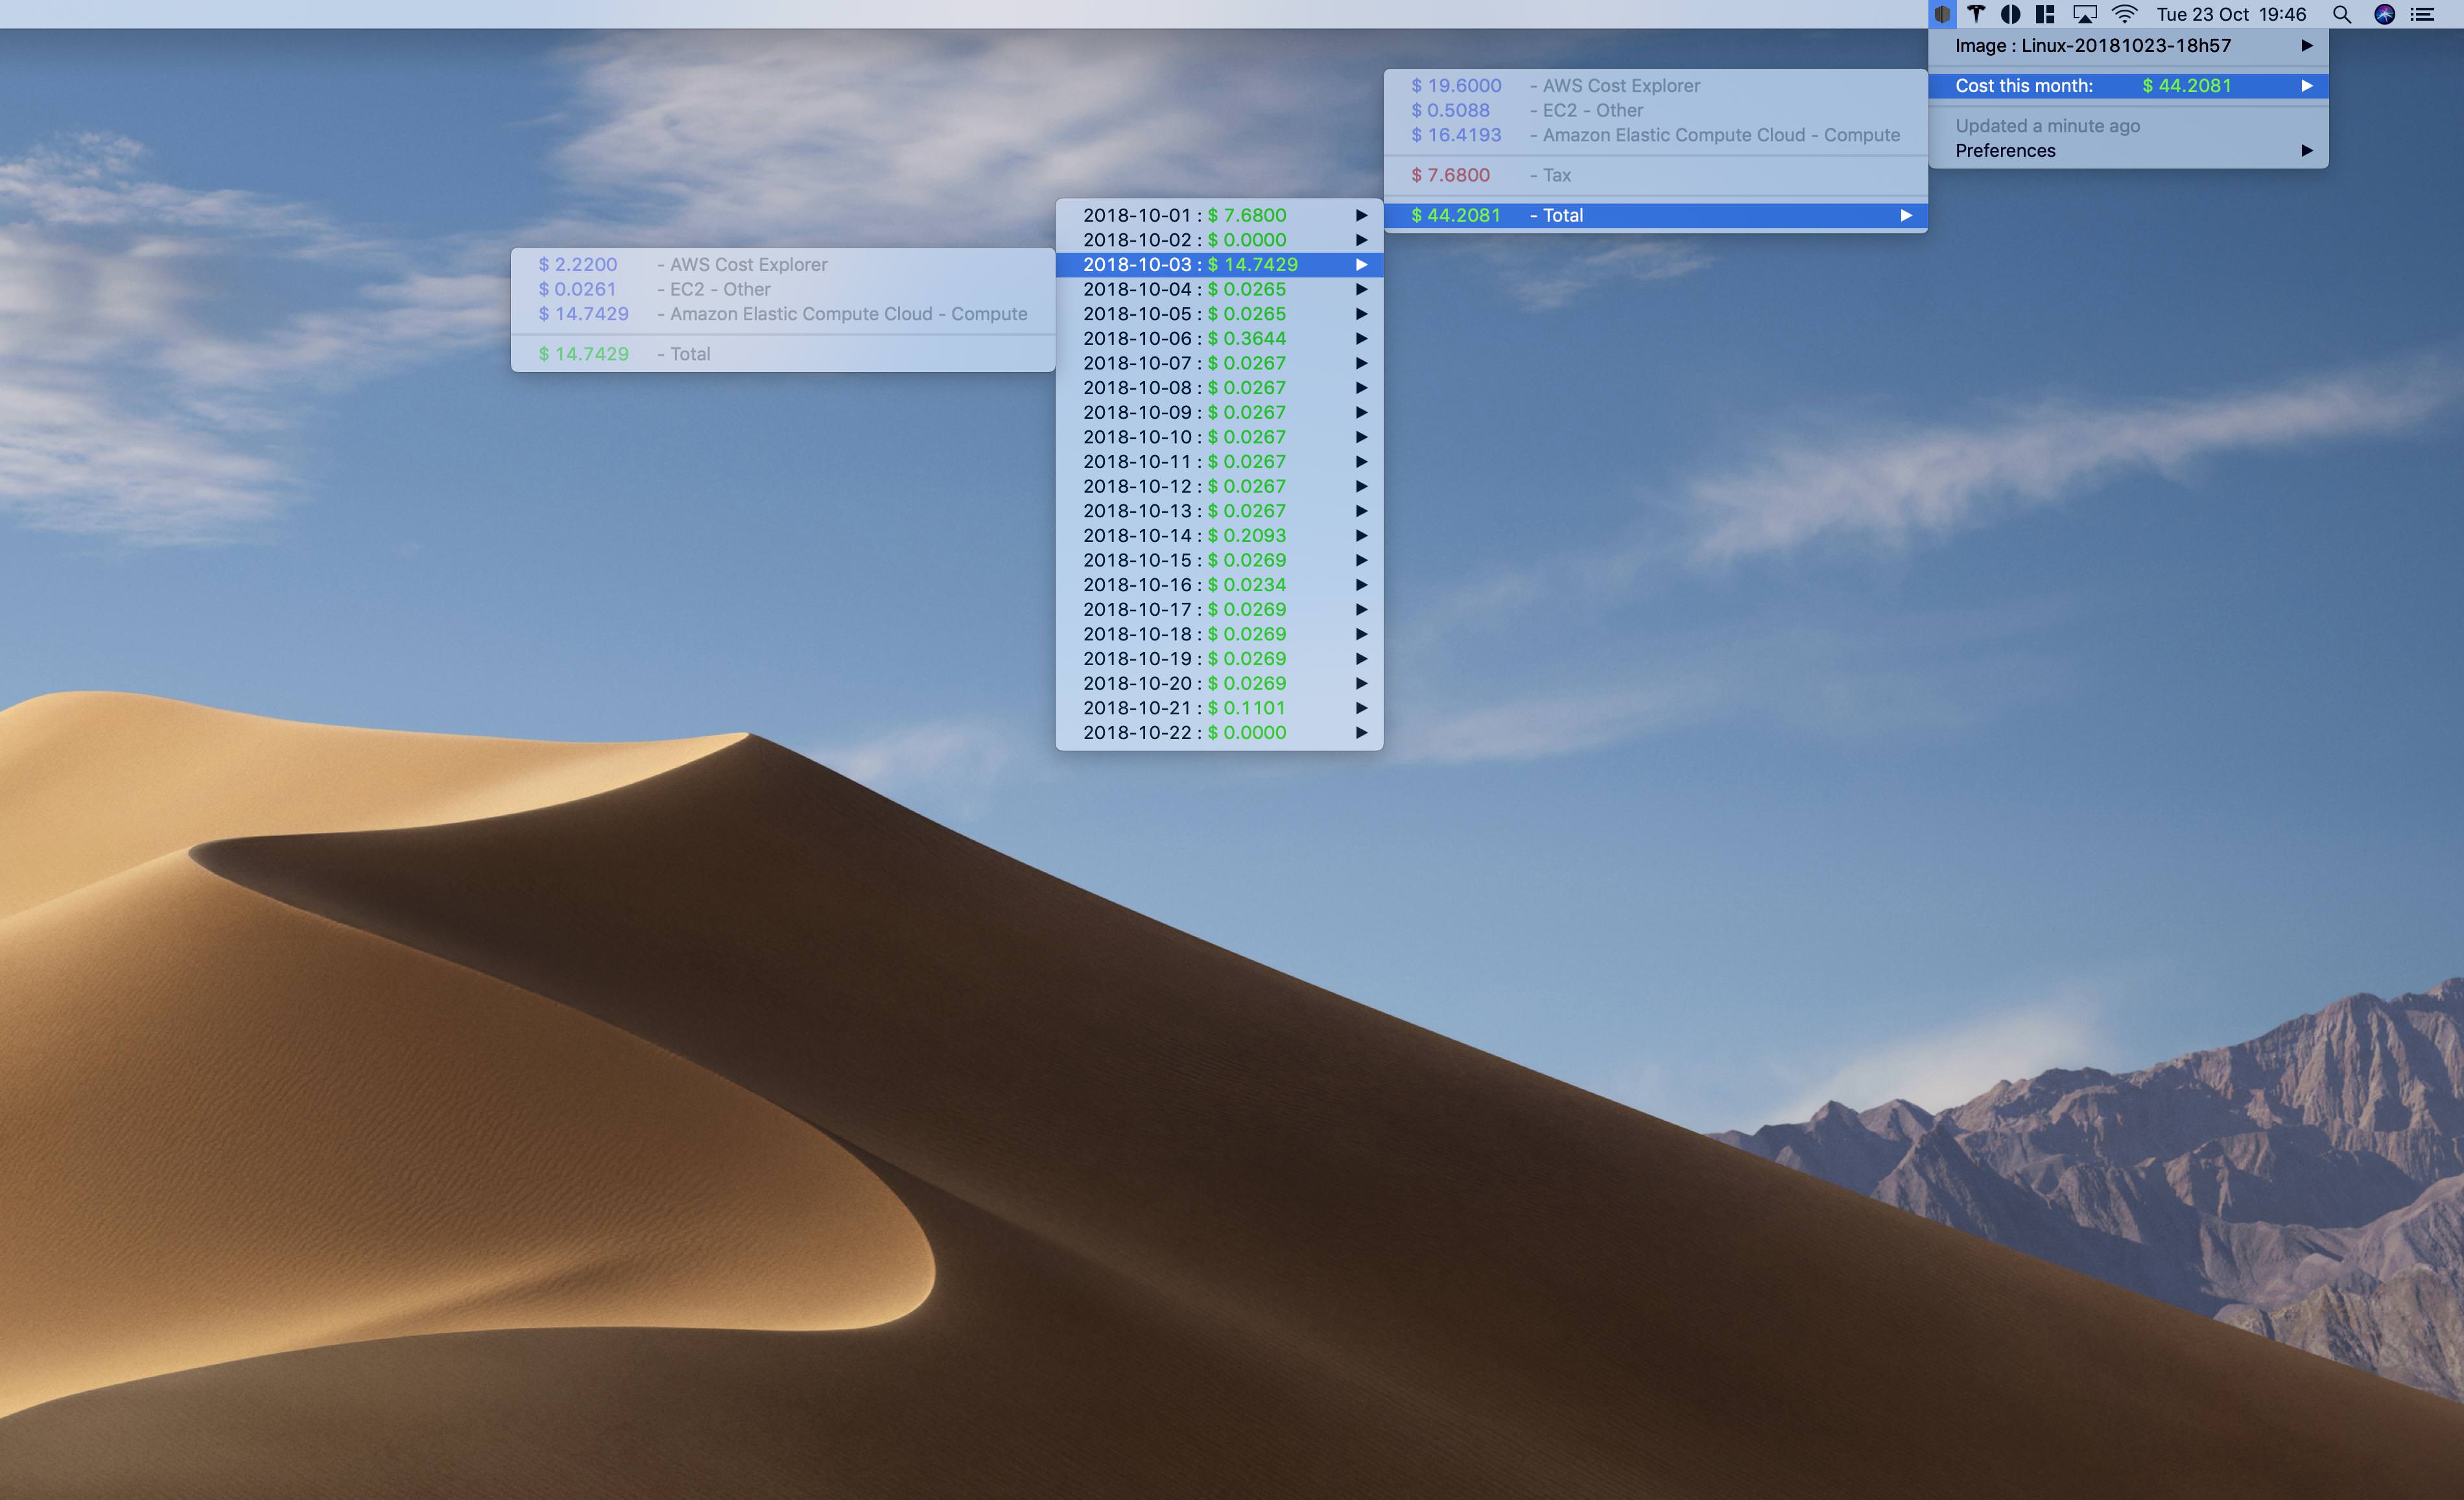The width and height of the screenshot is (2464, 1500).
Task: Click the $ 2.2200 AWS Cost Explorer daily entry
Action: (x=783, y=265)
